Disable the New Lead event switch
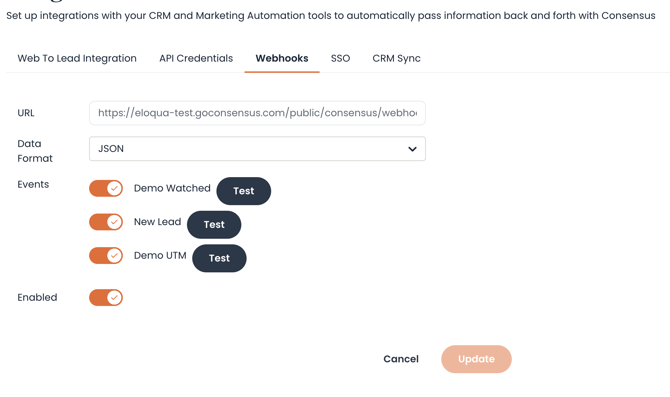 point(106,222)
